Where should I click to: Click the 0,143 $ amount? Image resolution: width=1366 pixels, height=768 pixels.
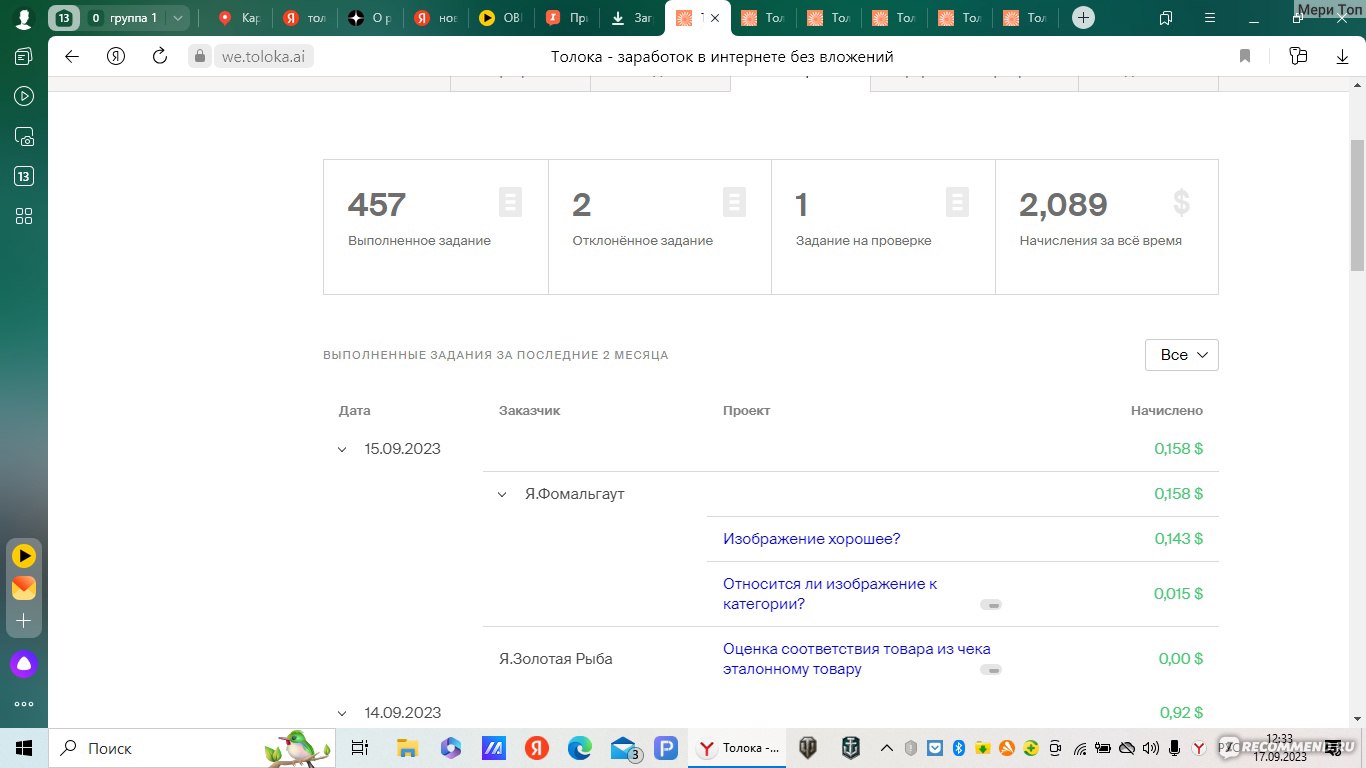click(x=1178, y=539)
